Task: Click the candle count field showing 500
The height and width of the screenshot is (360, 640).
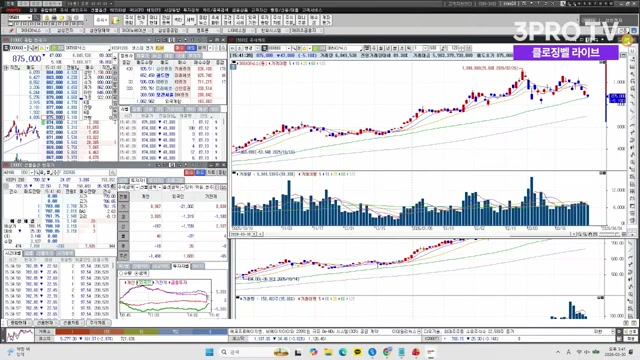Action: 434,48
